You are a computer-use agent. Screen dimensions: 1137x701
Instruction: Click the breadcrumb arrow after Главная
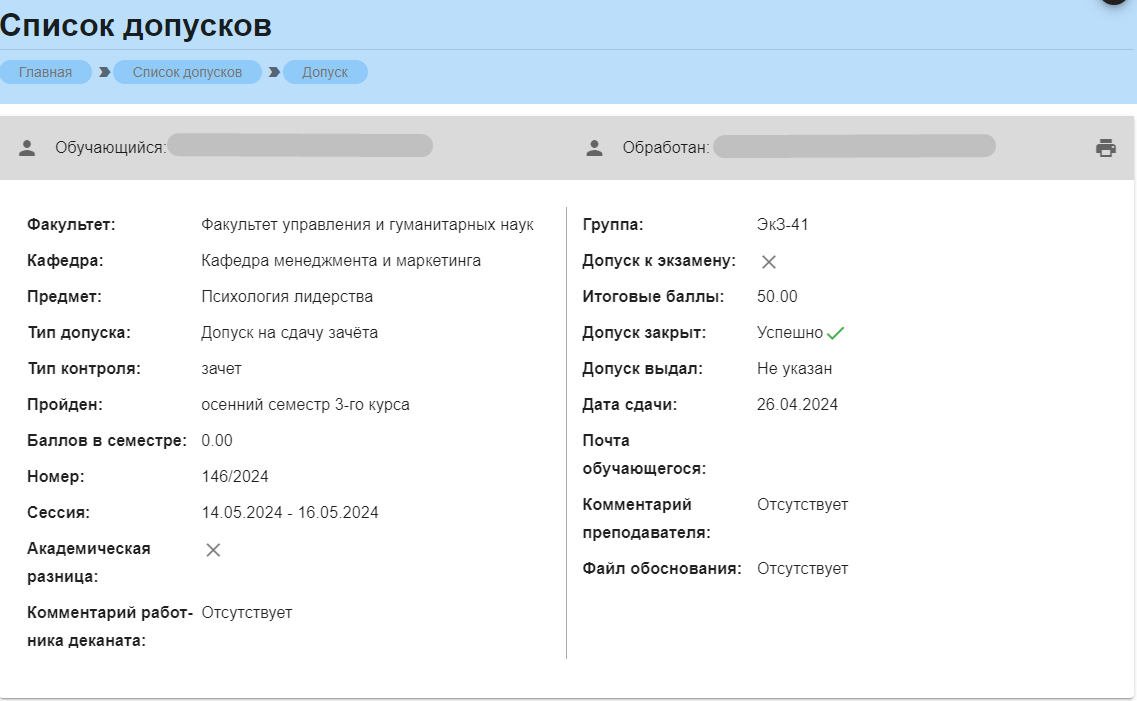104,72
